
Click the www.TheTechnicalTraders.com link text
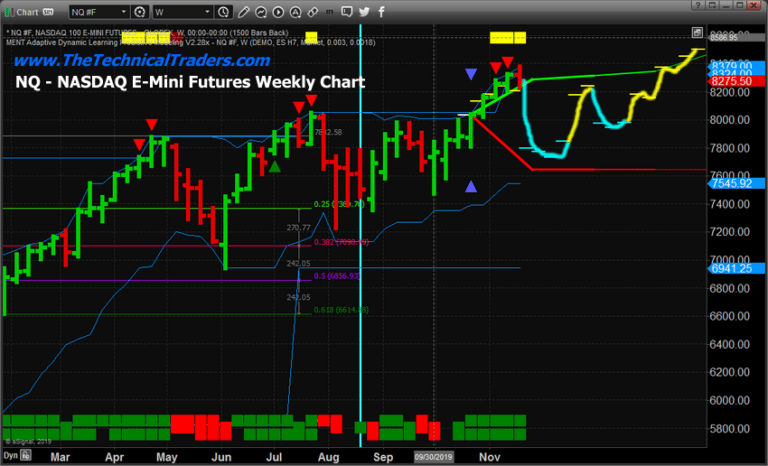tap(142, 60)
